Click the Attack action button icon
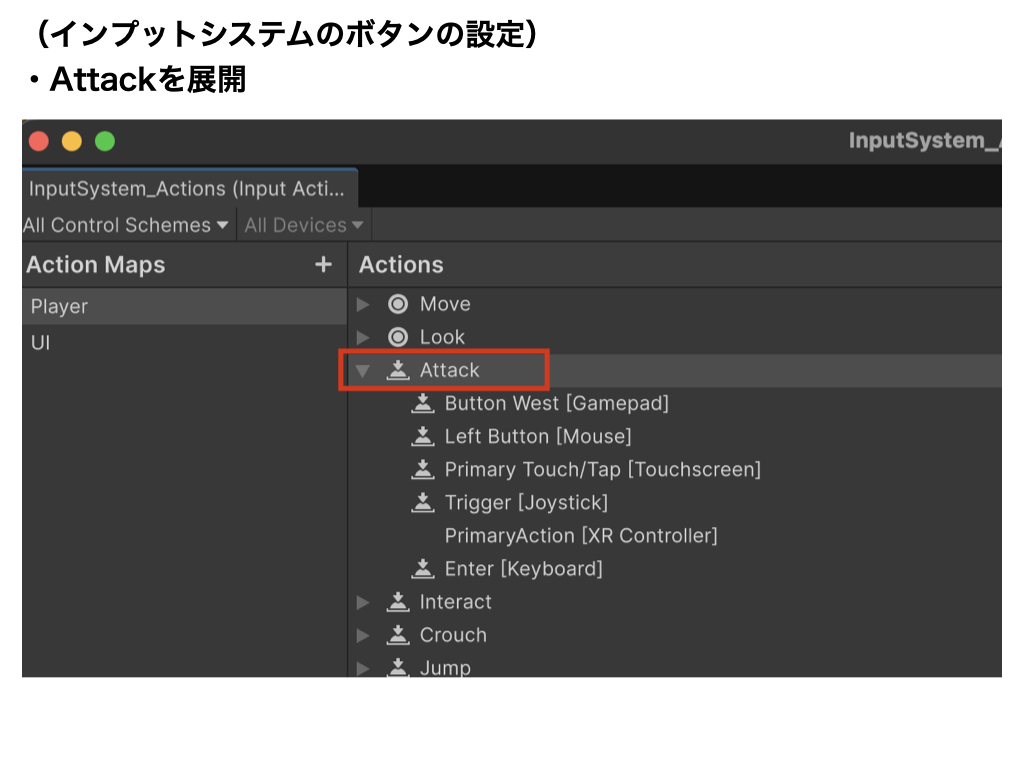The height and width of the screenshot is (768, 1024). click(398, 370)
